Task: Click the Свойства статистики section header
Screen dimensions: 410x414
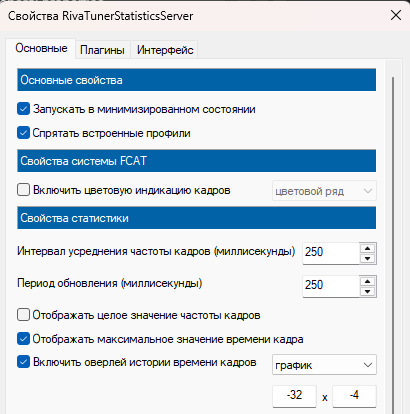Action: (197, 218)
